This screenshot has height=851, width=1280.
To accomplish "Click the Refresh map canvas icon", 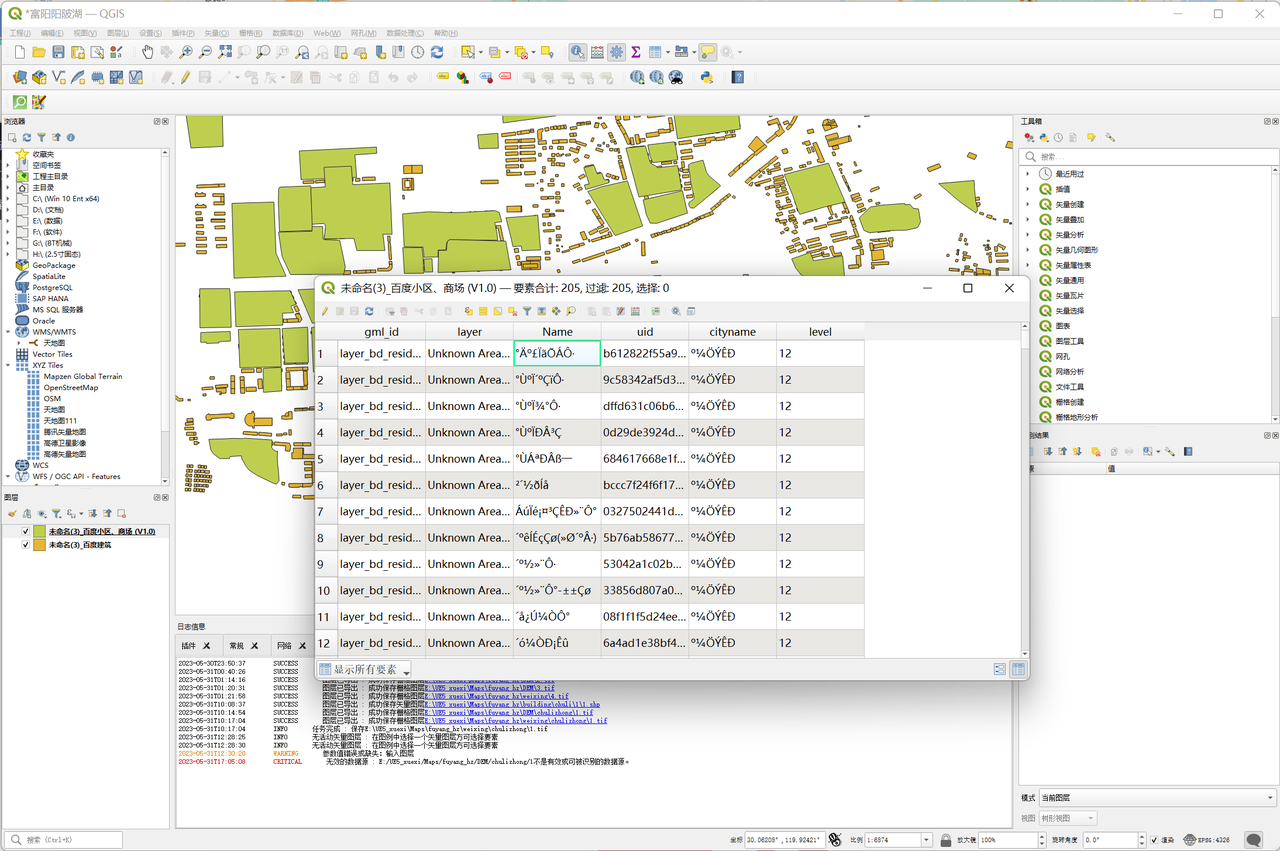I will [437, 52].
